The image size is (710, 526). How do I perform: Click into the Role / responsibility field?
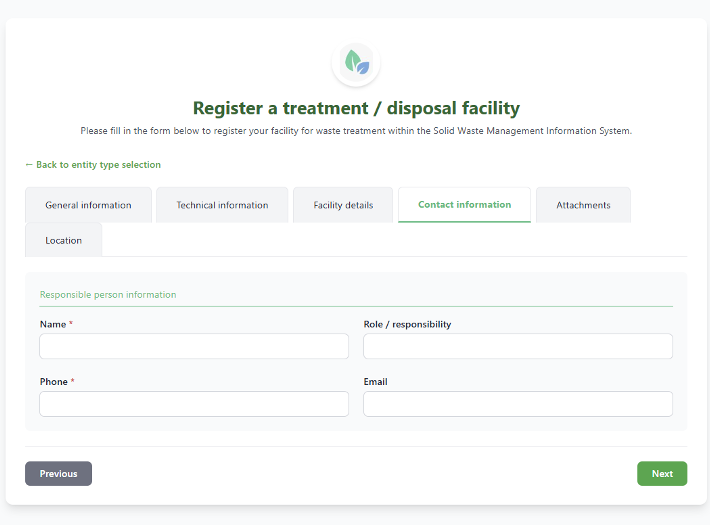tap(518, 346)
